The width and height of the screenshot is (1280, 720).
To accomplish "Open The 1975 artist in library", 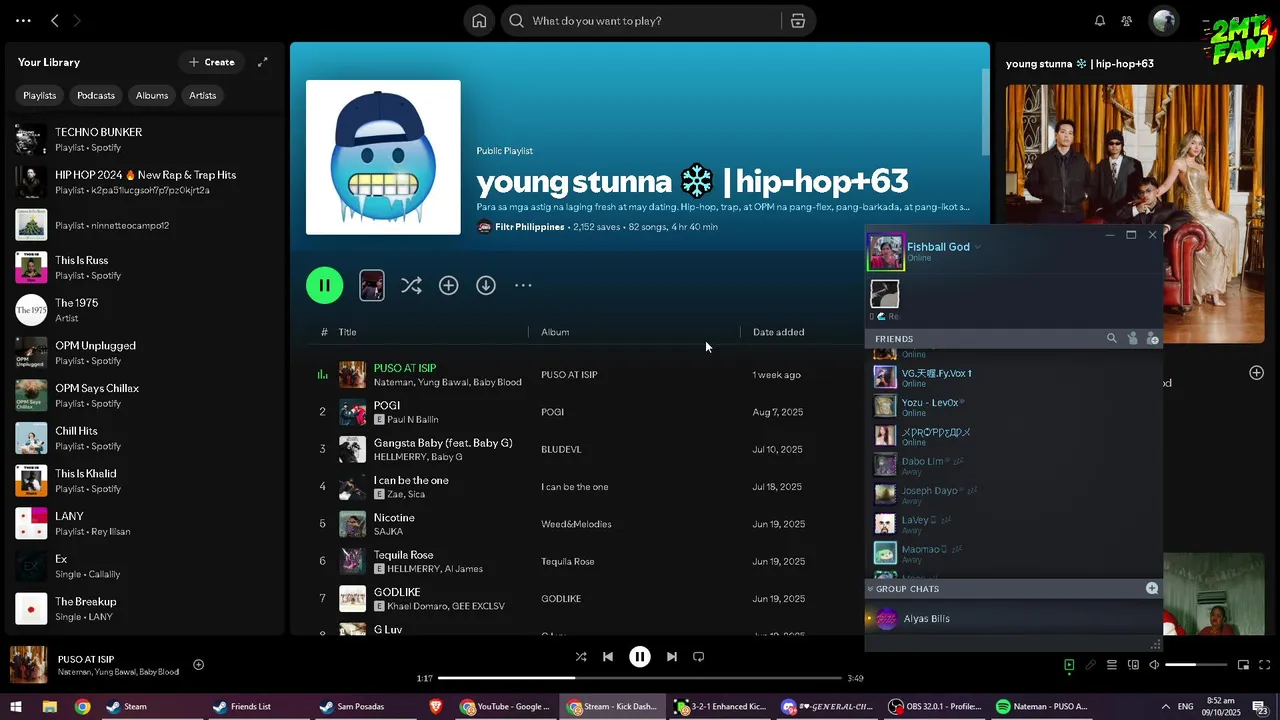I will (x=145, y=310).
